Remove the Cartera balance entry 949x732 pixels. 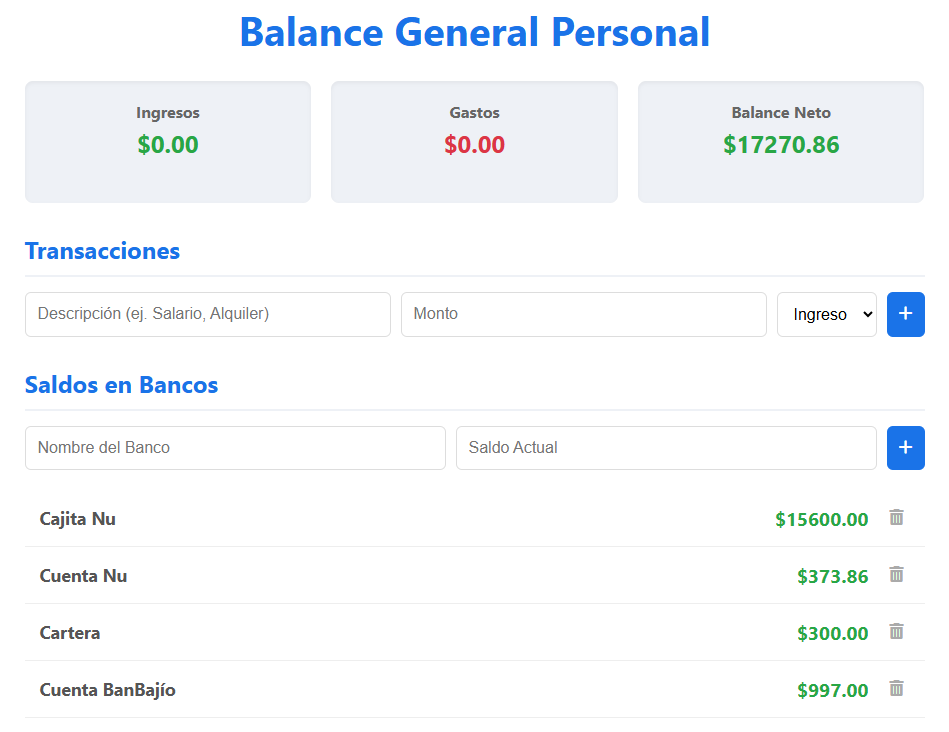(x=896, y=632)
